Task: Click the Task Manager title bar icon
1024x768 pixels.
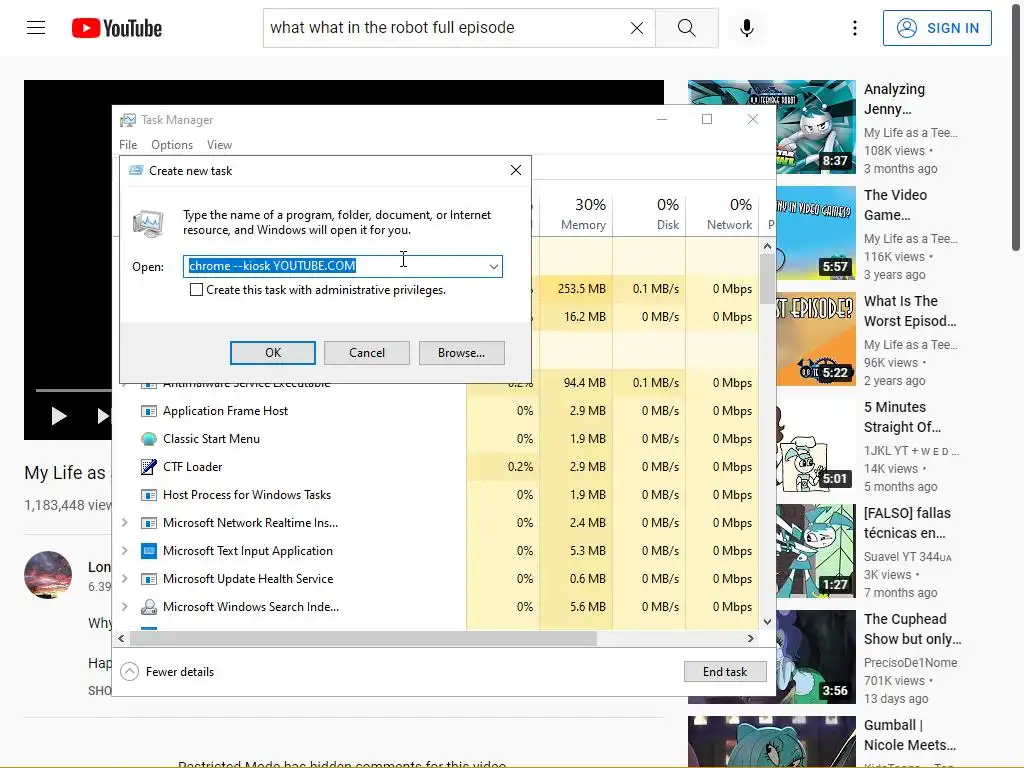Action: pos(128,120)
